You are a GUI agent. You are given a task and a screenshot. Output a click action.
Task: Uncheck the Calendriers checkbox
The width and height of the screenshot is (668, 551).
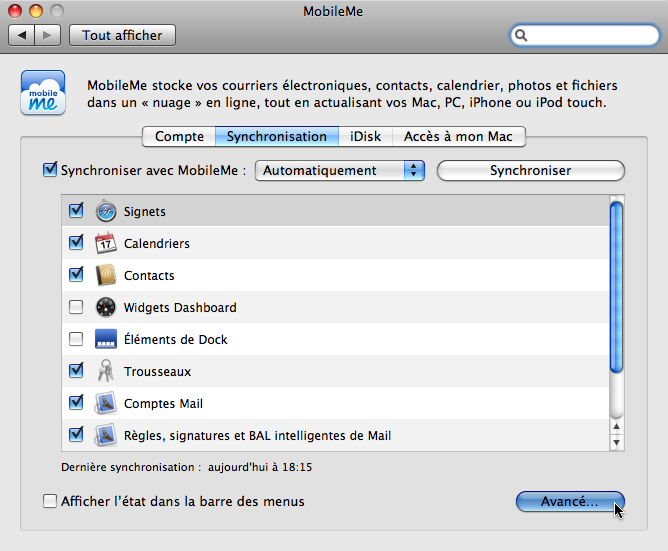point(76,242)
